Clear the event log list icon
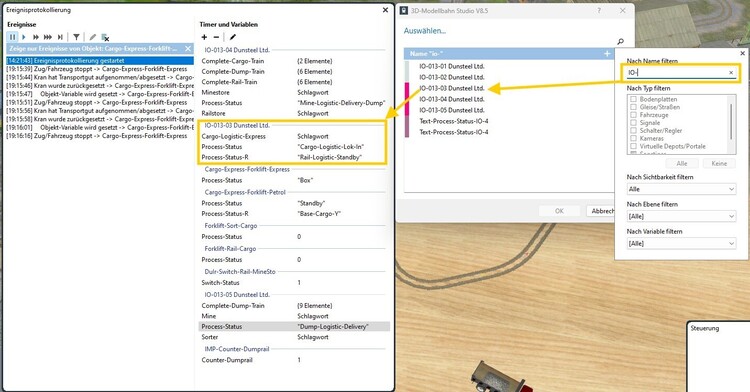 (105, 37)
